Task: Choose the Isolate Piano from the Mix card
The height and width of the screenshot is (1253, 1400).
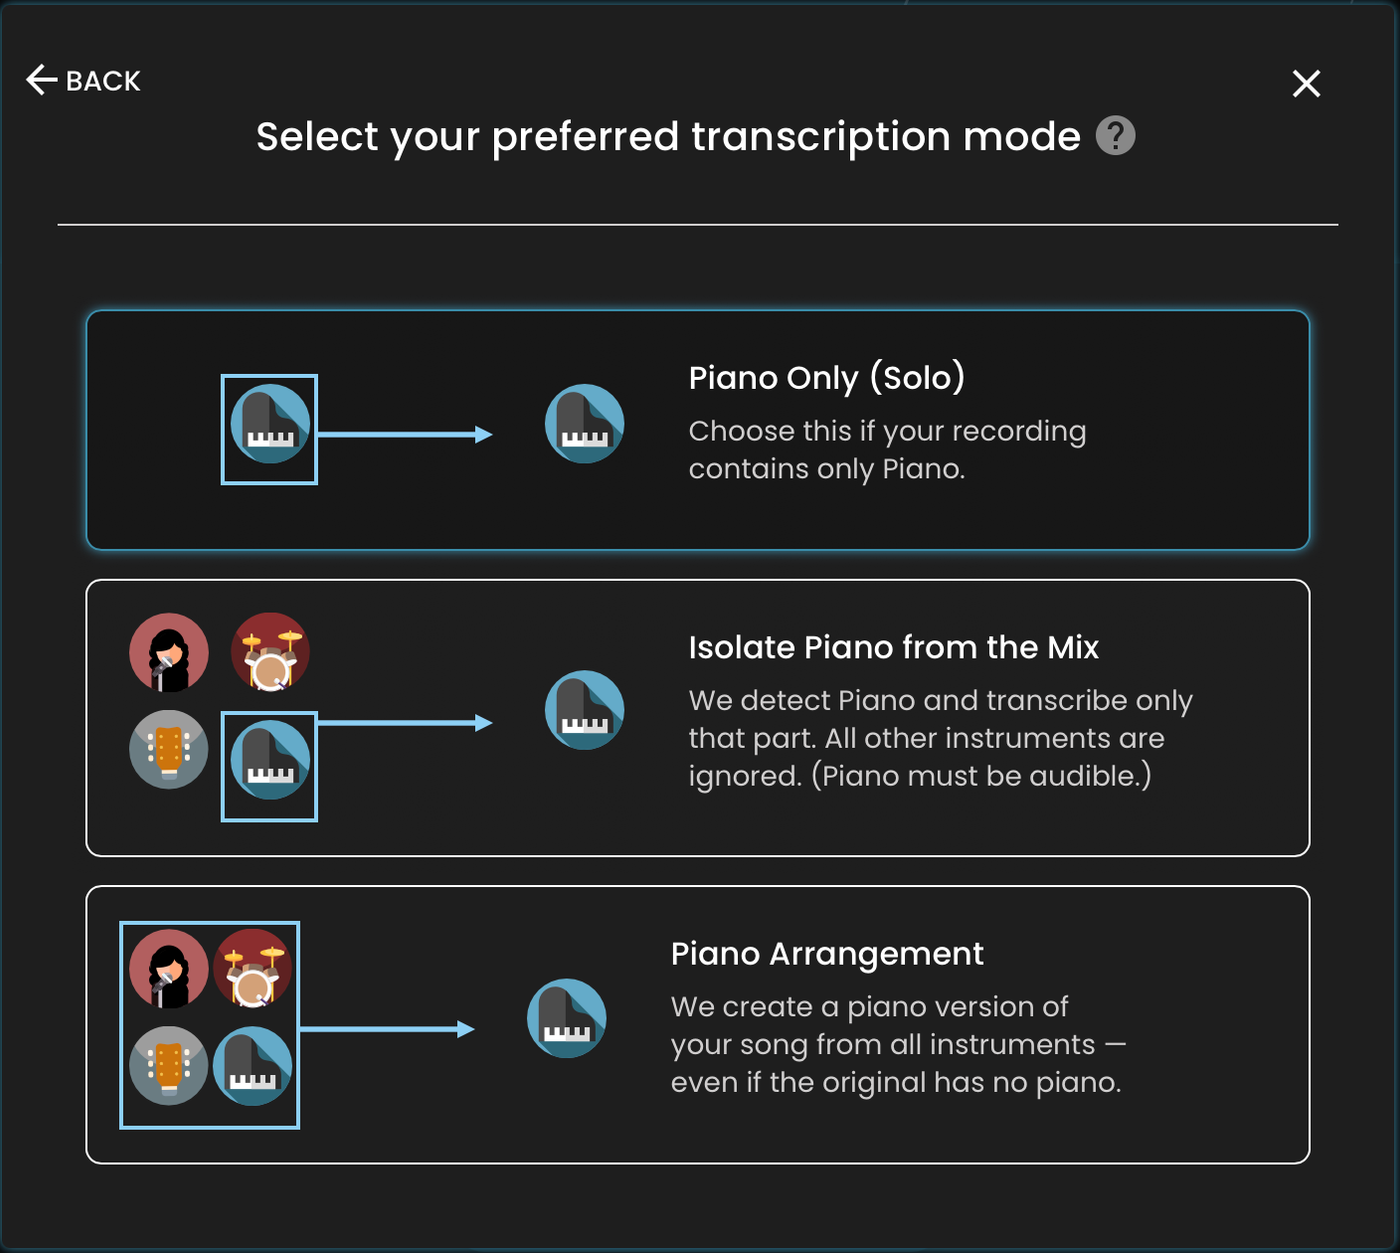Action: pyautogui.click(x=698, y=718)
